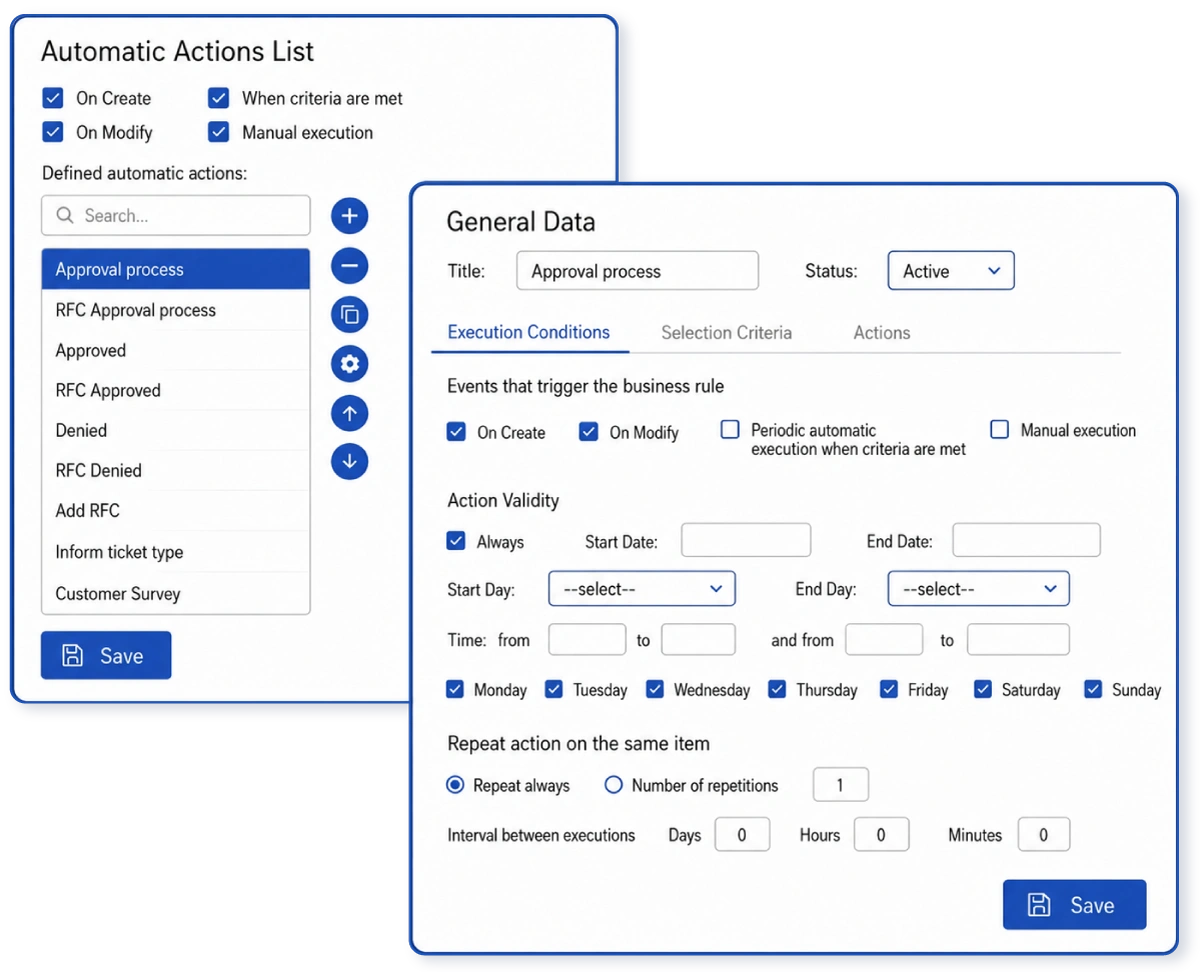Open the Status dropdown showing Active
Image resolution: width=1200 pixels, height=972 pixels.
(x=951, y=271)
